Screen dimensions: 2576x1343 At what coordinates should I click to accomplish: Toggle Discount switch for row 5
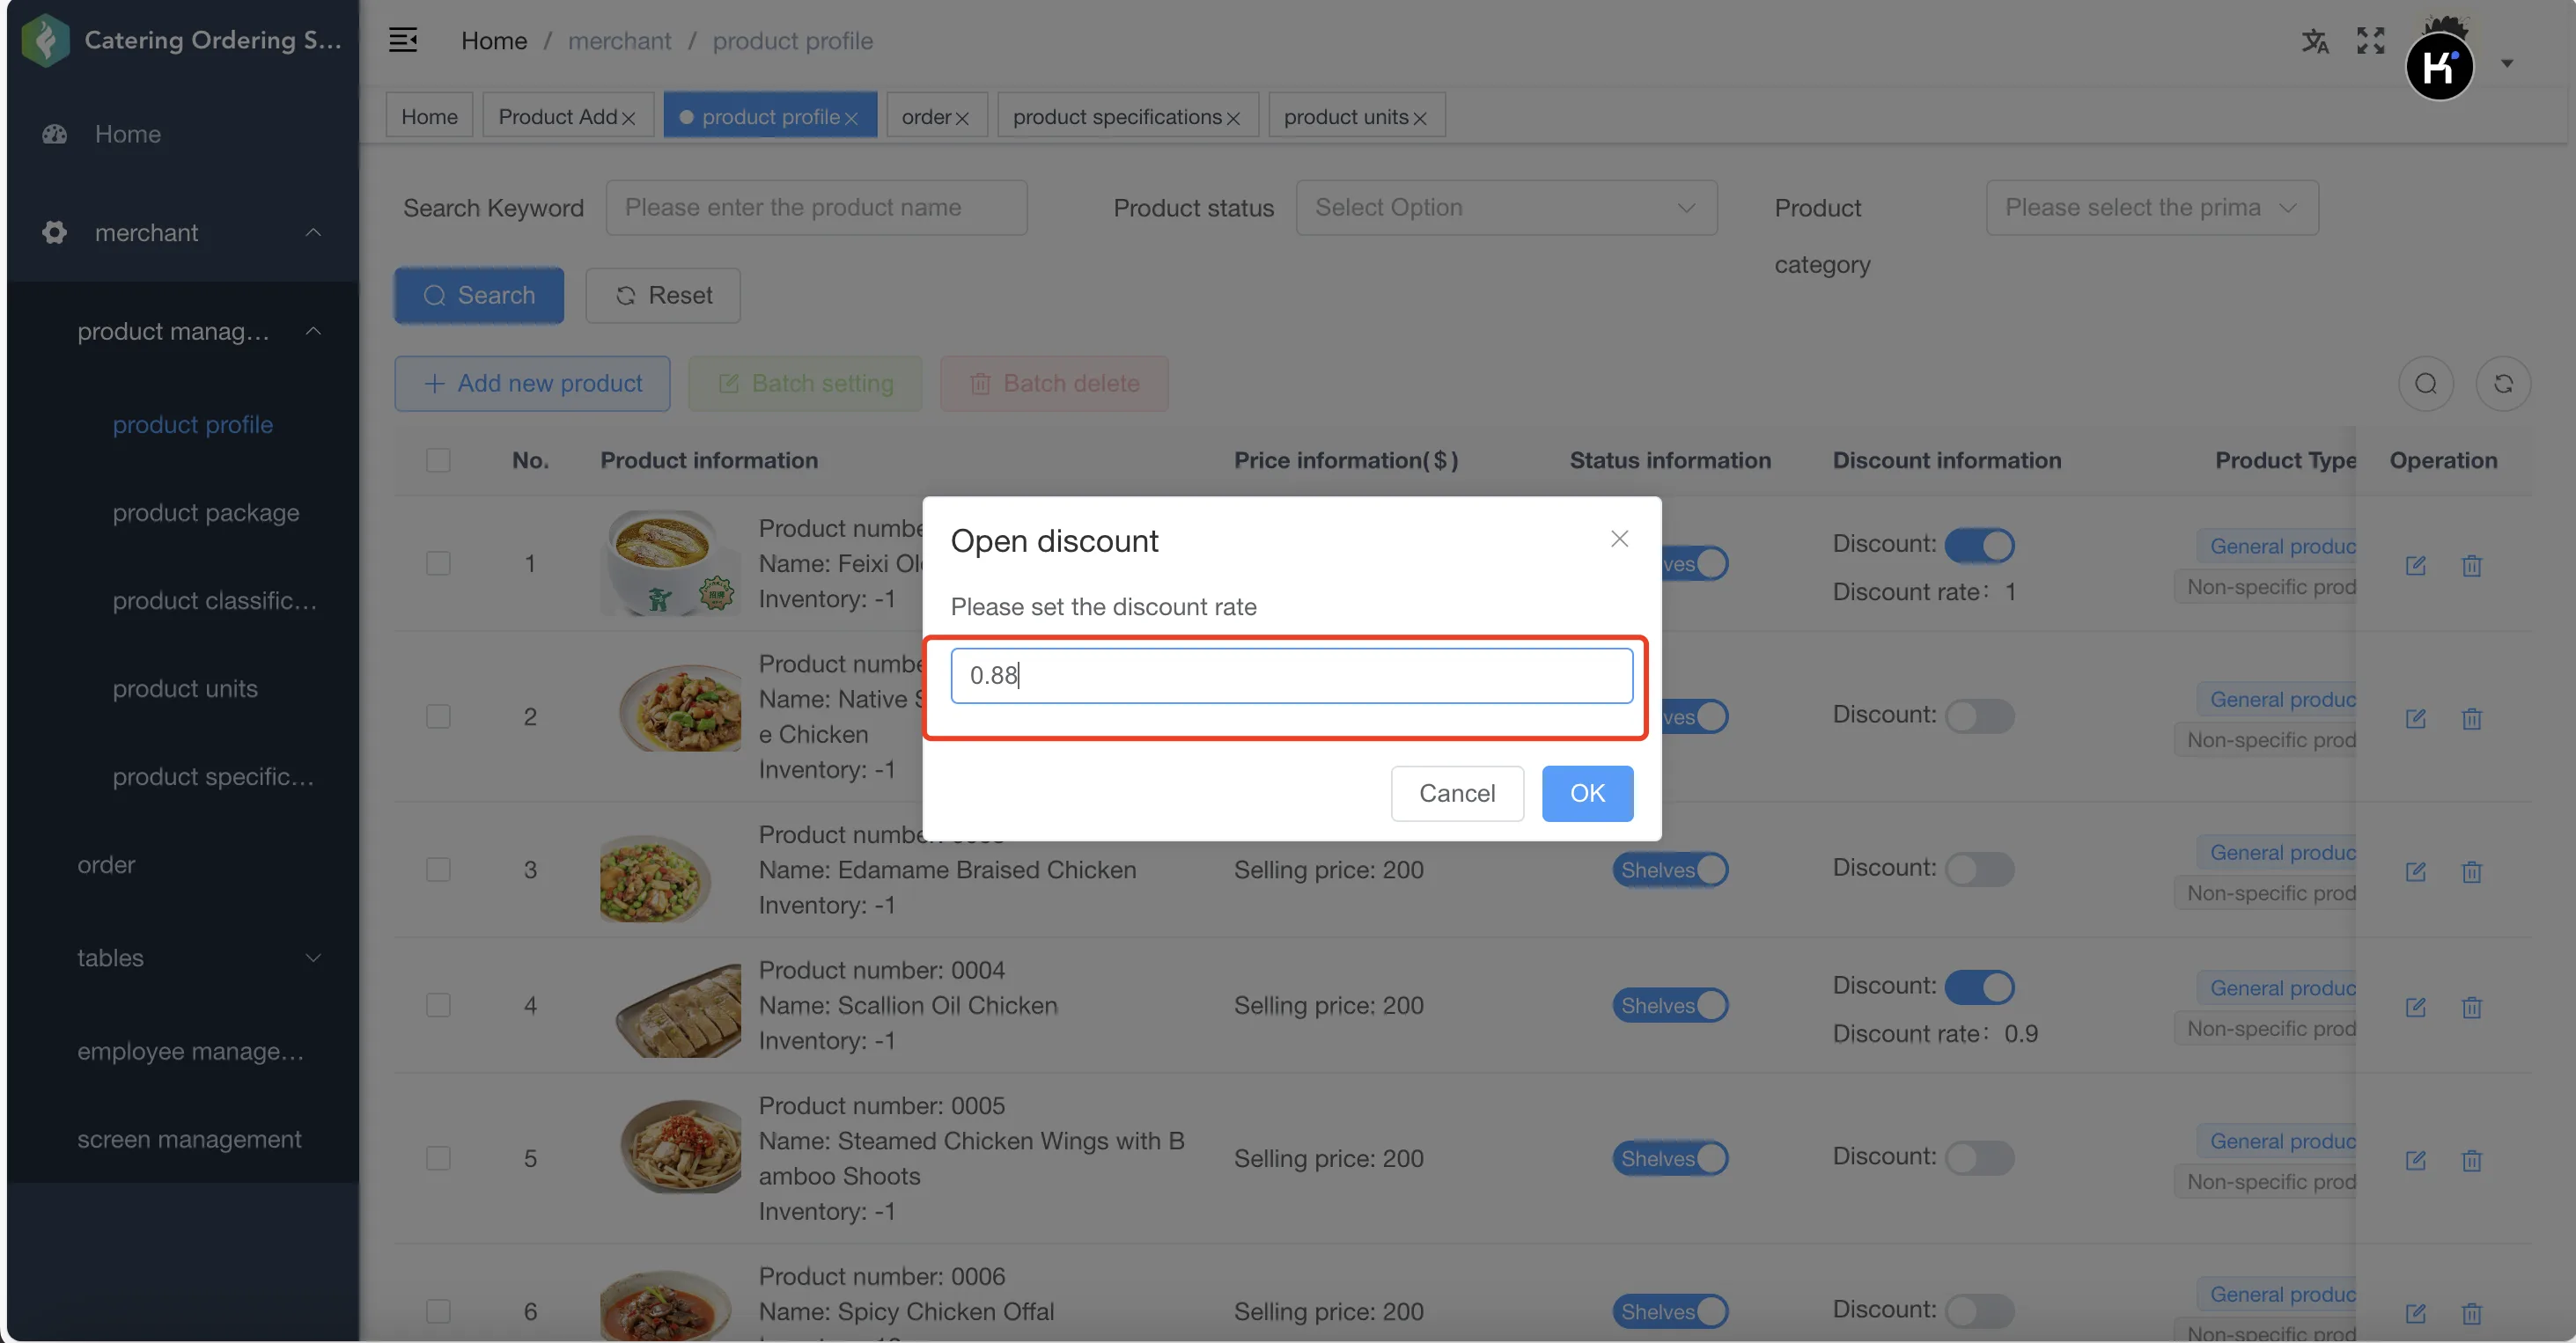click(x=1979, y=1159)
